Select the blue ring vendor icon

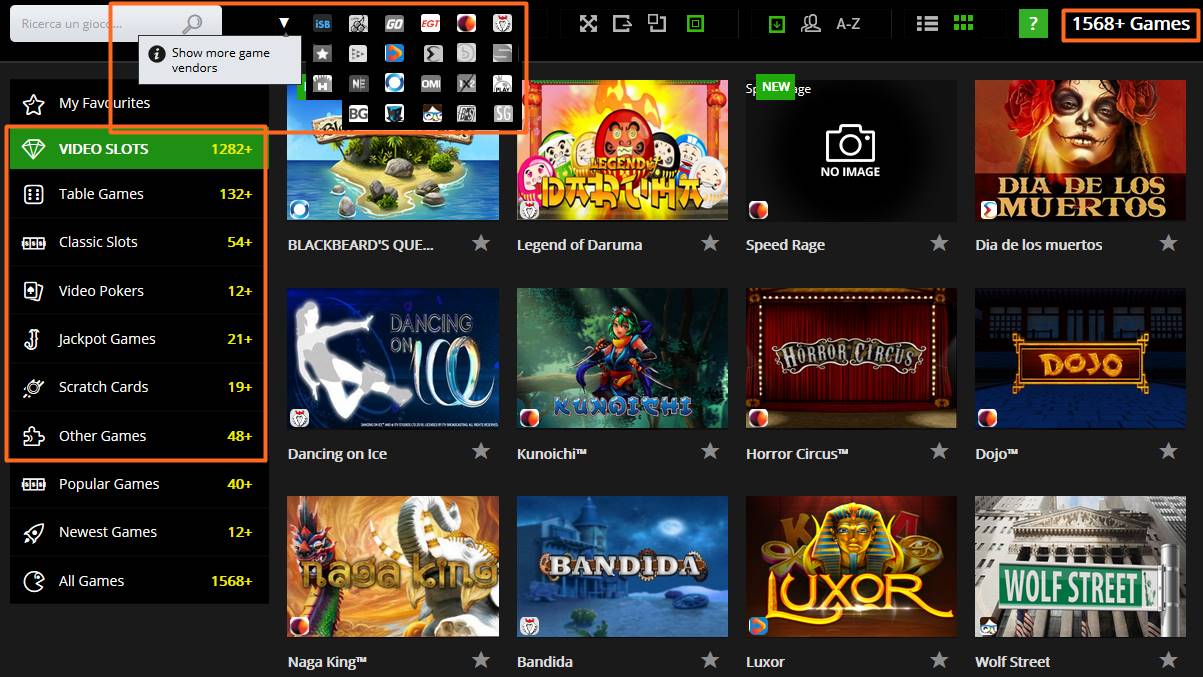394,83
